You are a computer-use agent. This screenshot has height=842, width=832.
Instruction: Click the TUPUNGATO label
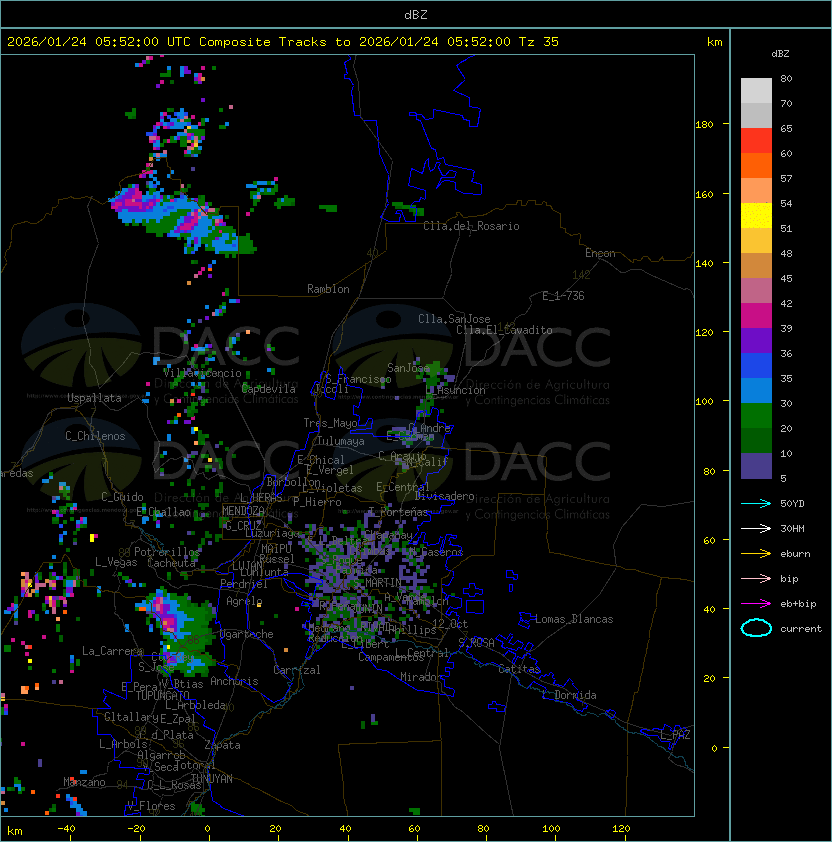[162, 695]
